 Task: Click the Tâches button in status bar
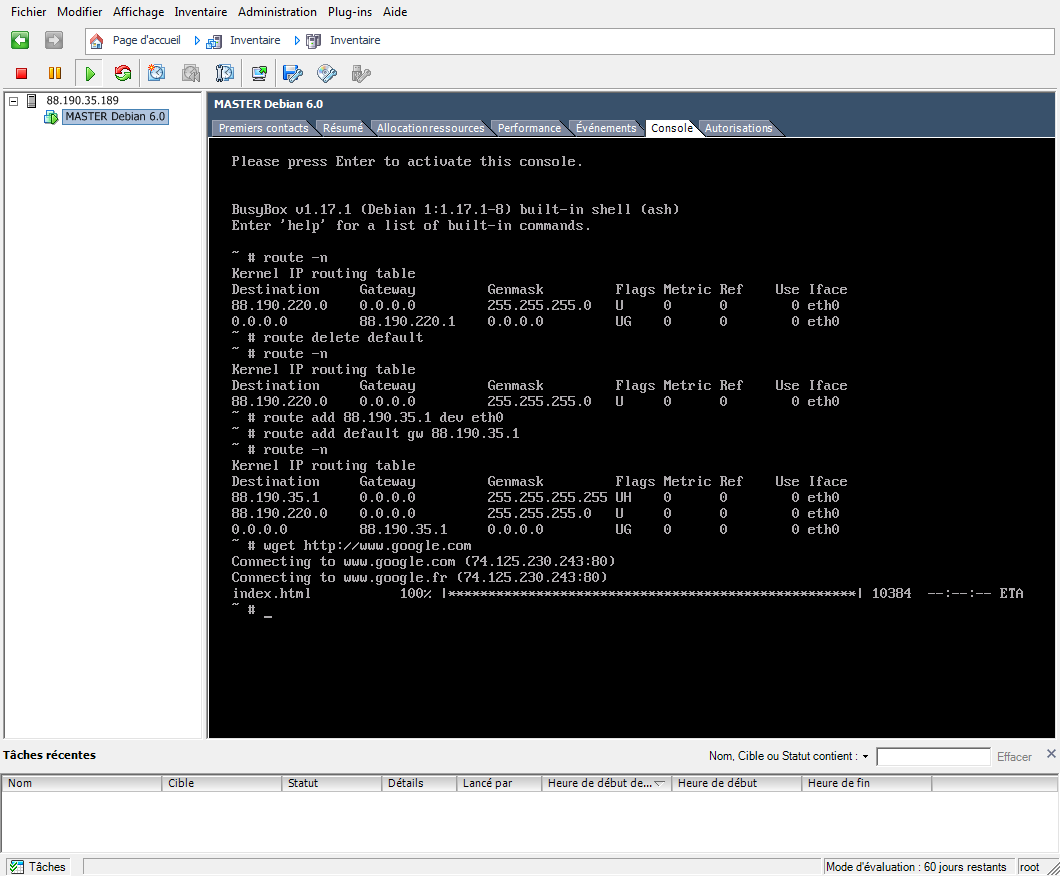point(39,867)
